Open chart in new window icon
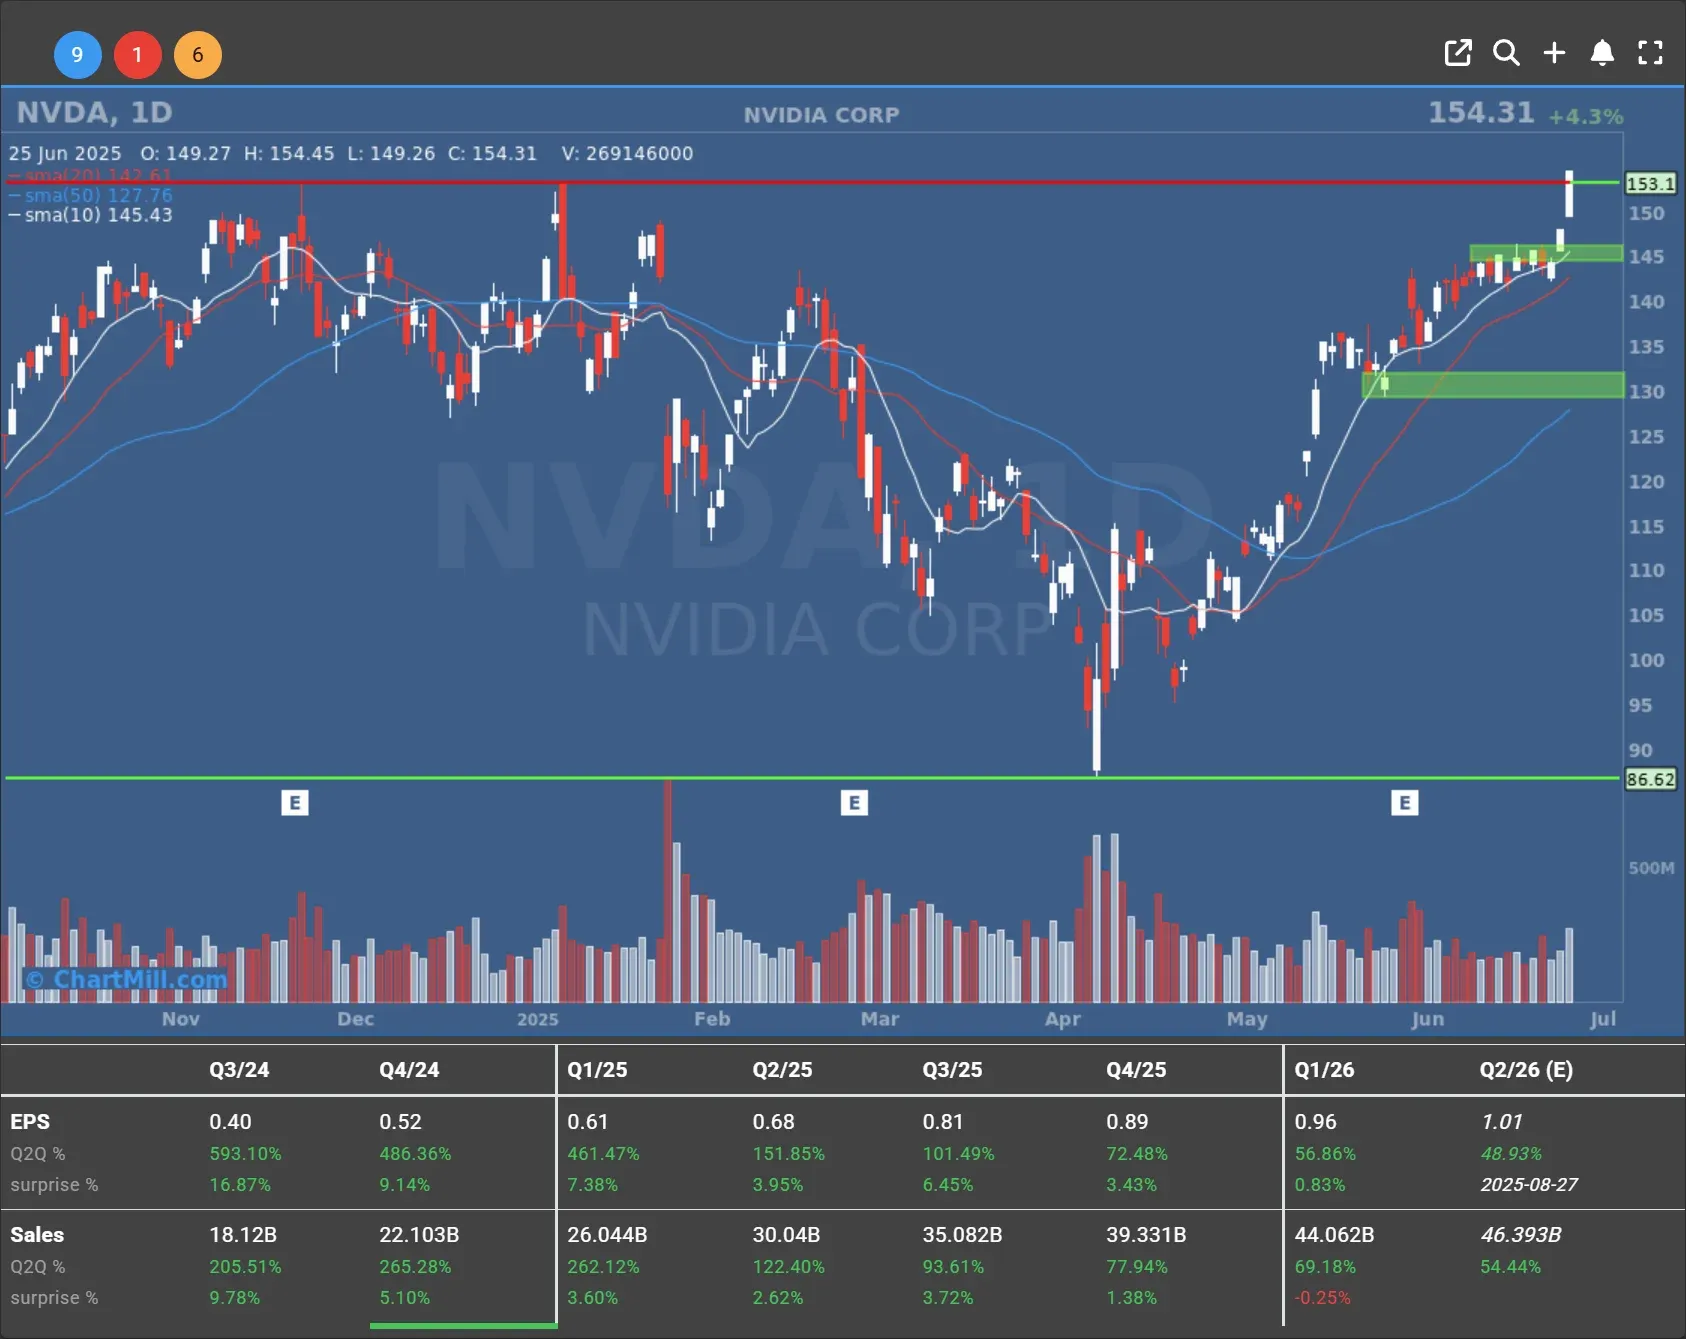The height and width of the screenshot is (1339, 1686). pyautogui.click(x=1458, y=53)
